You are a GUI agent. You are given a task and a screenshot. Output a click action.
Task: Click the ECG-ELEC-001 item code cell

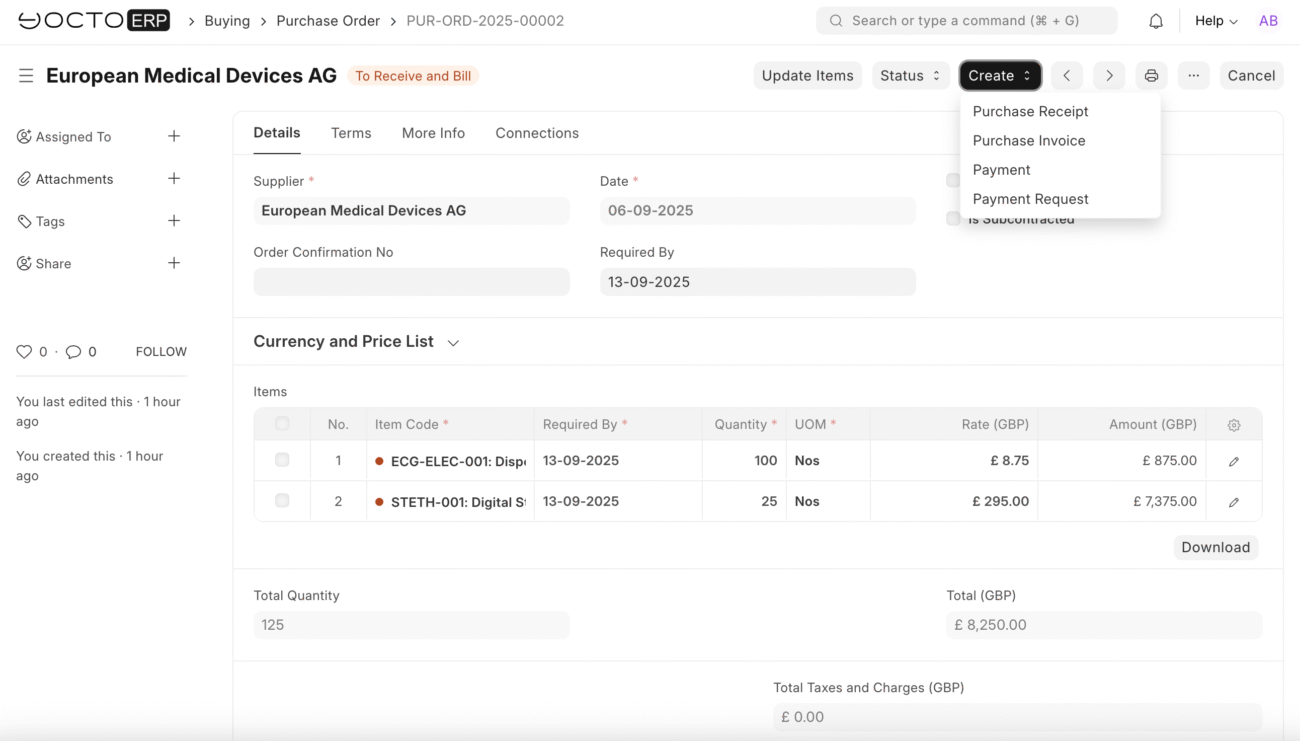pos(450,461)
